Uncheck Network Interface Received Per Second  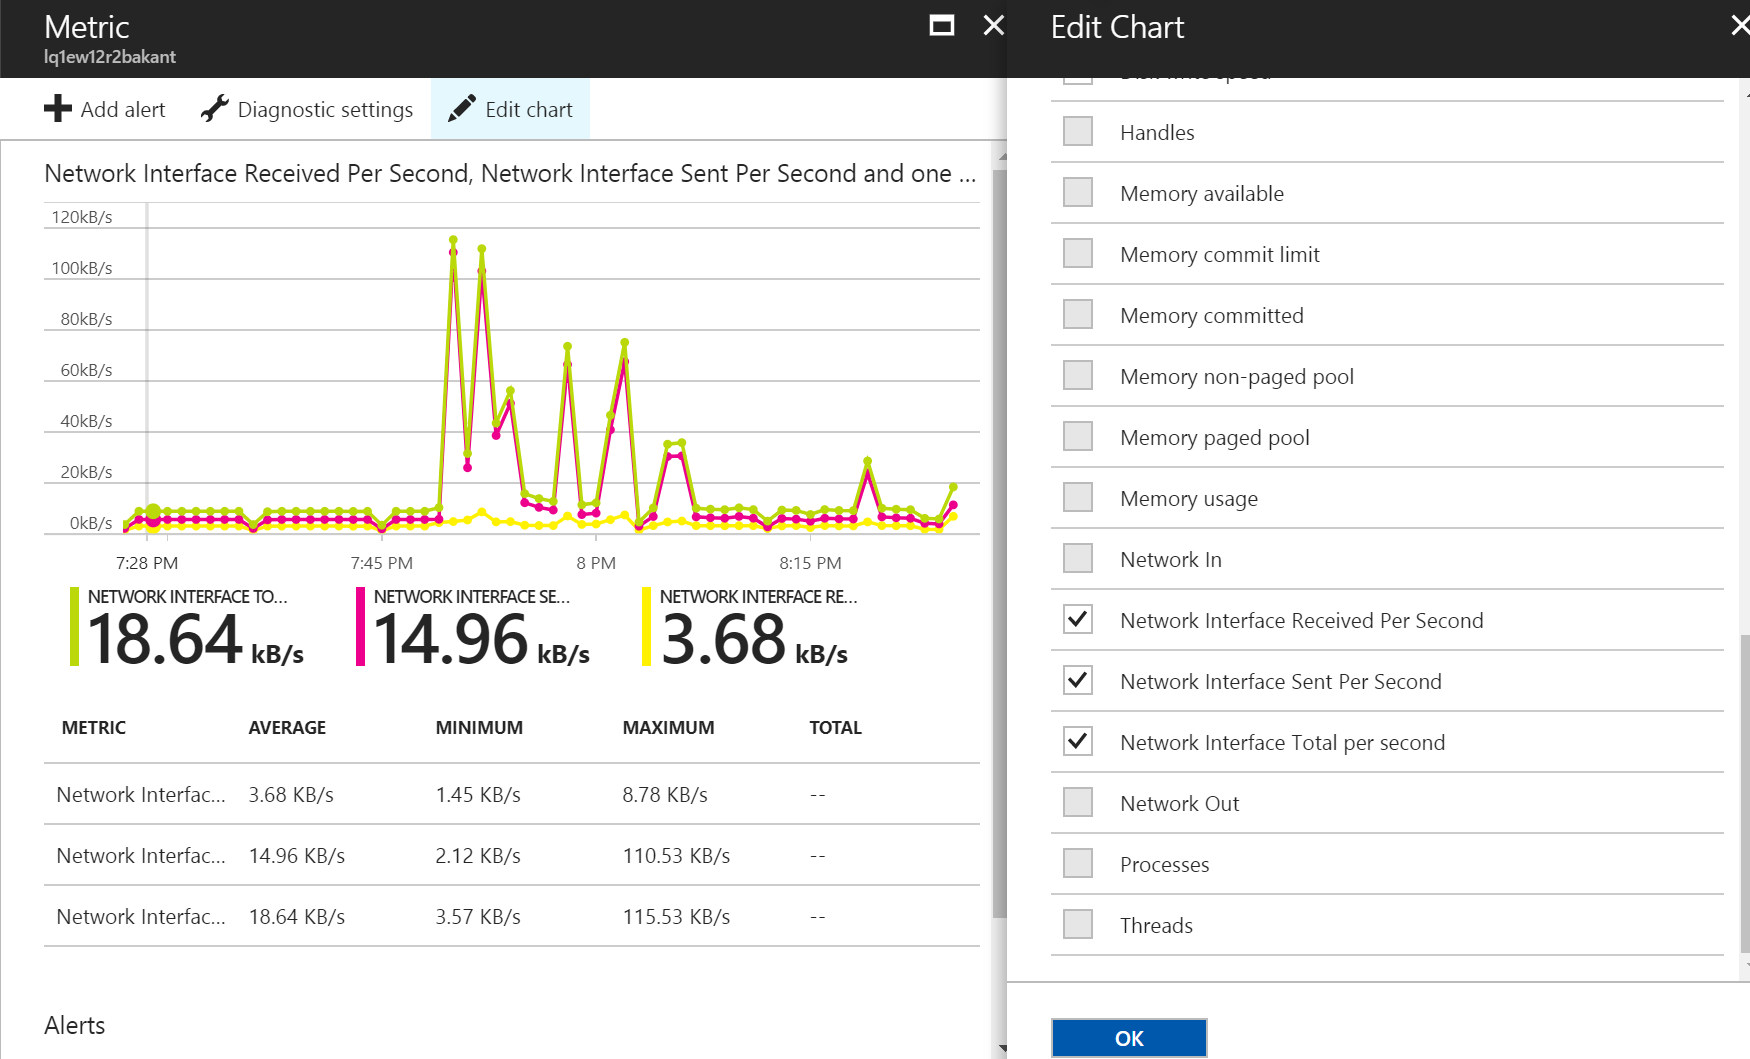tap(1077, 620)
